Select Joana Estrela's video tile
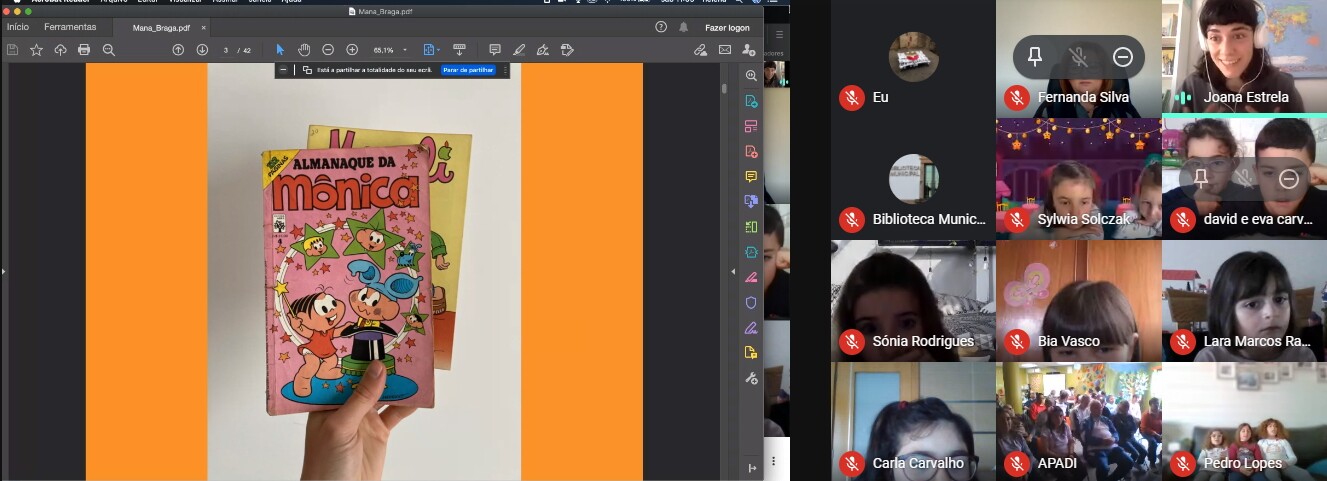The height and width of the screenshot is (481, 1327). point(1244,58)
